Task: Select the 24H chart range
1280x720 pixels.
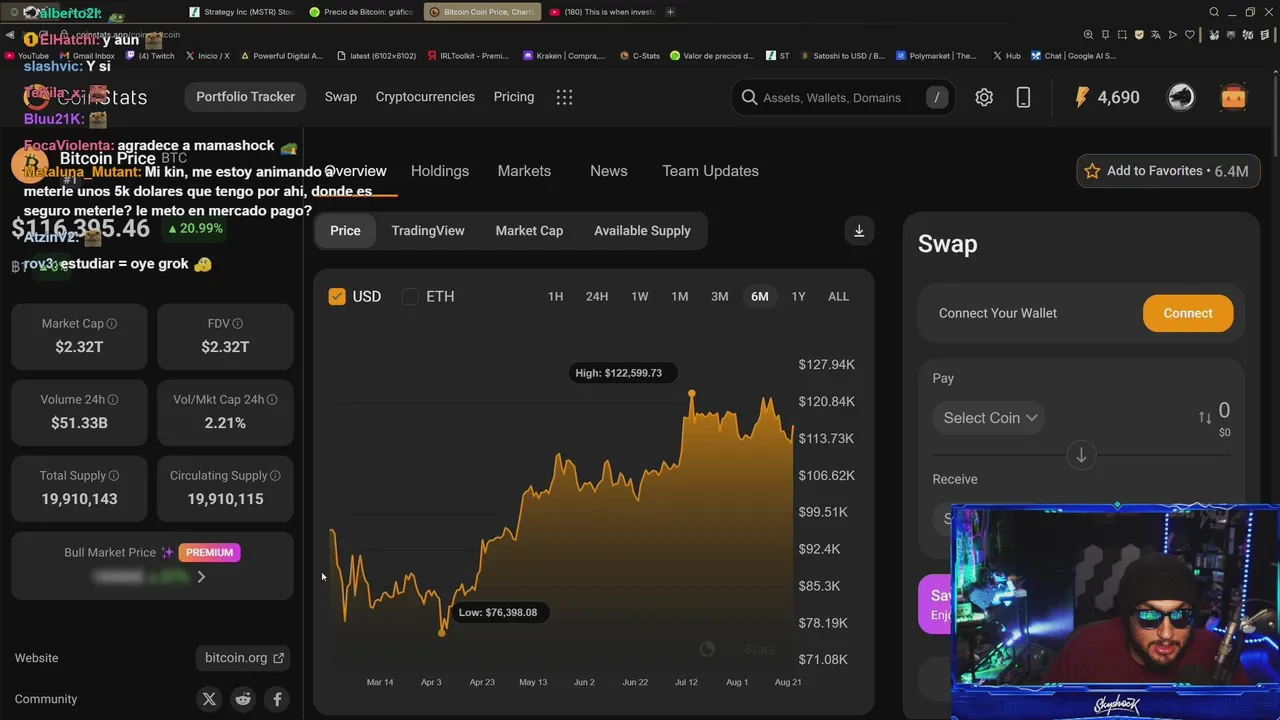Action: point(597,296)
